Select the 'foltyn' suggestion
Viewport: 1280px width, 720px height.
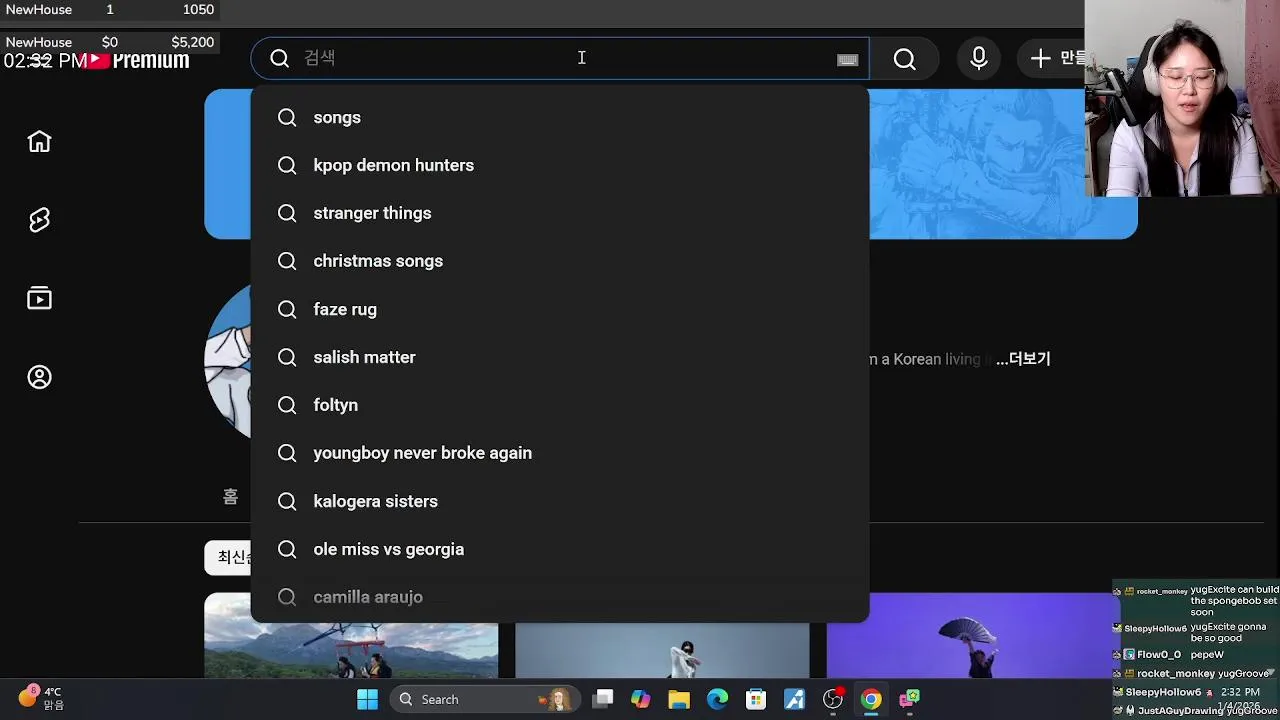point(560,405)
